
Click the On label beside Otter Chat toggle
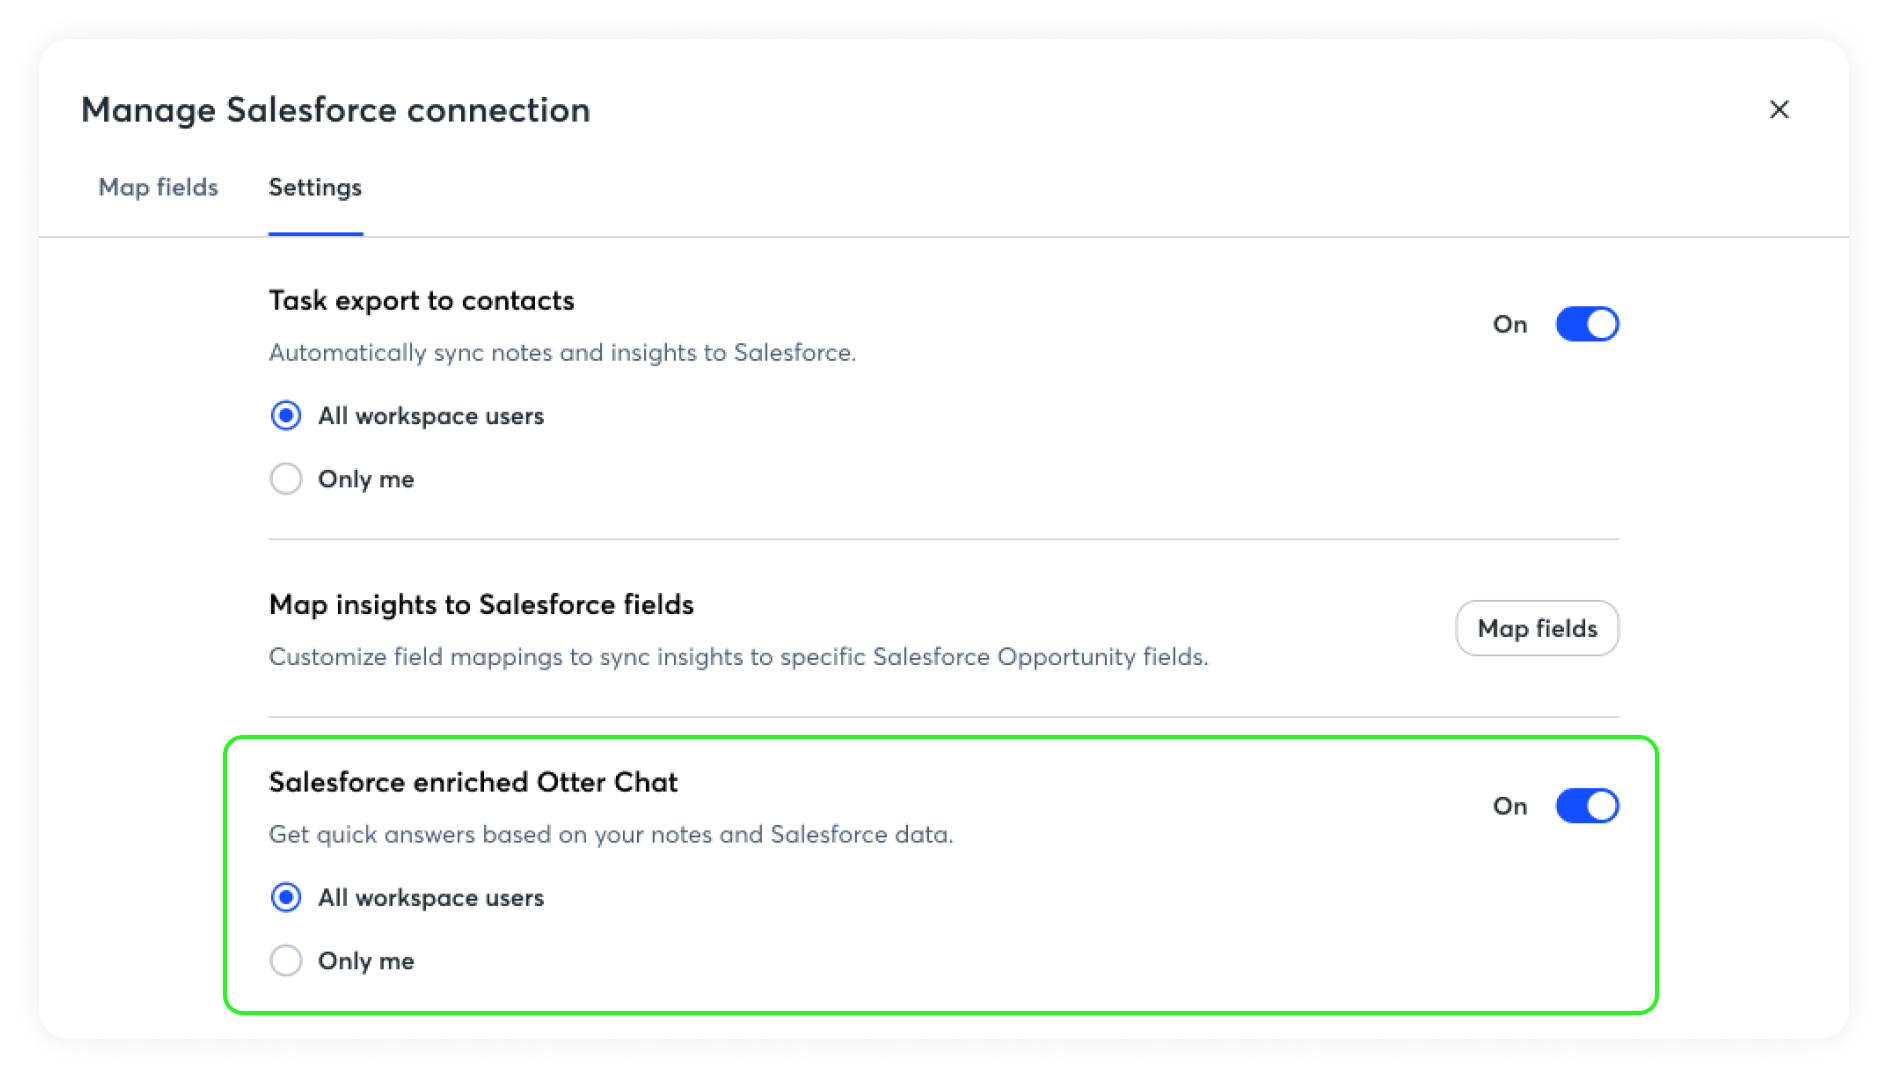(x=1510, y=806)
